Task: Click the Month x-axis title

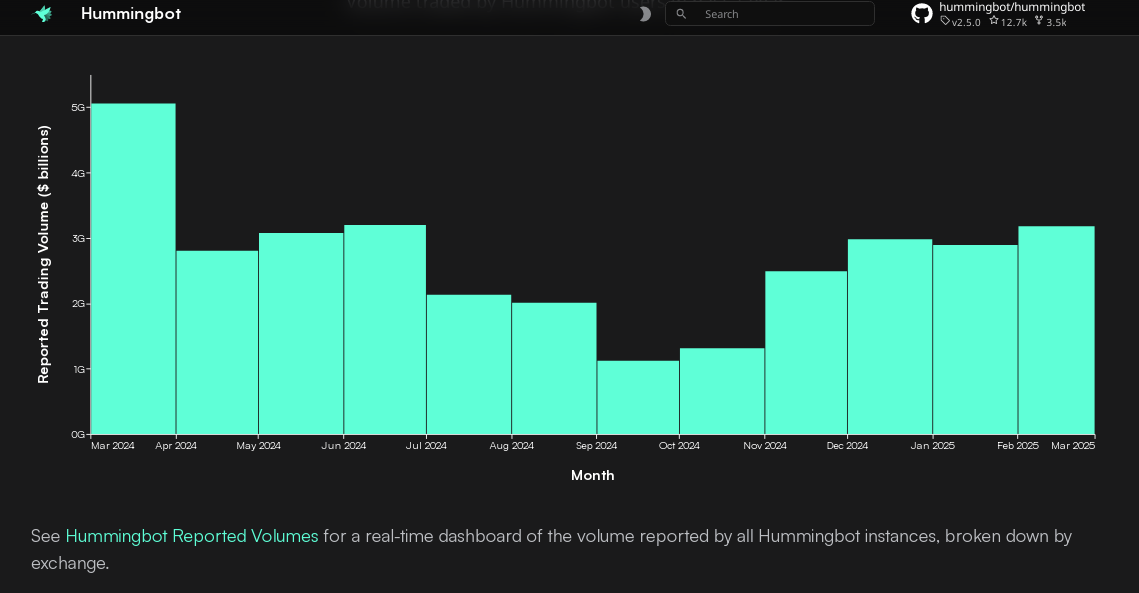Action: coord(592,475)
